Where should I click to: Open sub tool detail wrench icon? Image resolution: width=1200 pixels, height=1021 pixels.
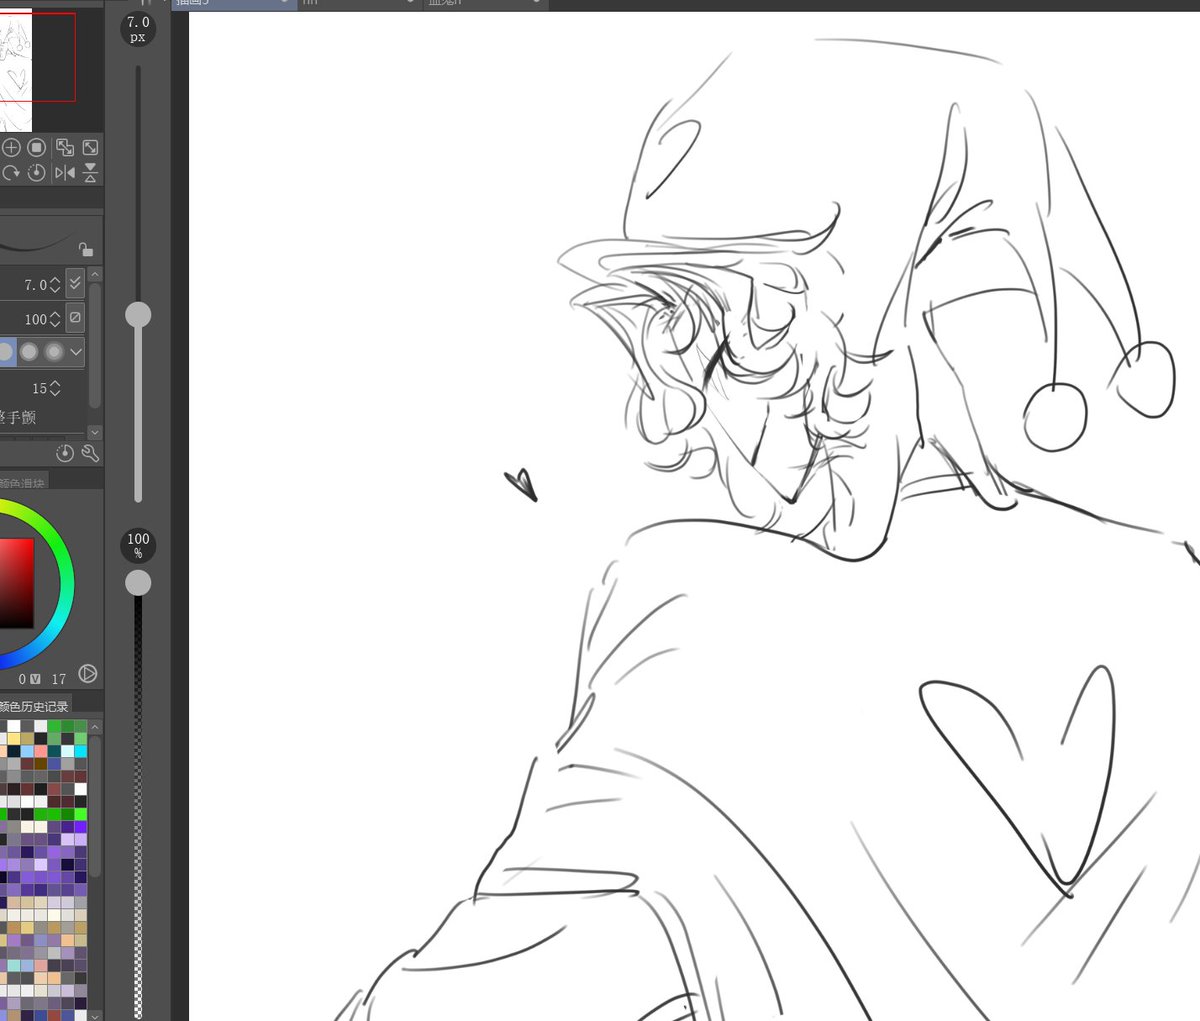[90, 453]
